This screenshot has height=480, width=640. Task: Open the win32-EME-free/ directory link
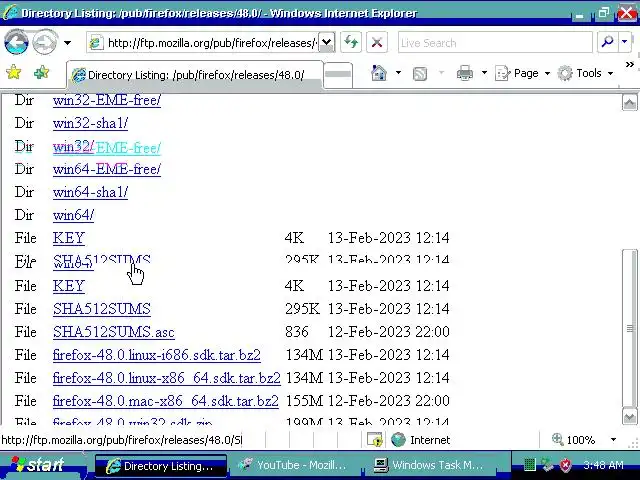tap(107, 100)
